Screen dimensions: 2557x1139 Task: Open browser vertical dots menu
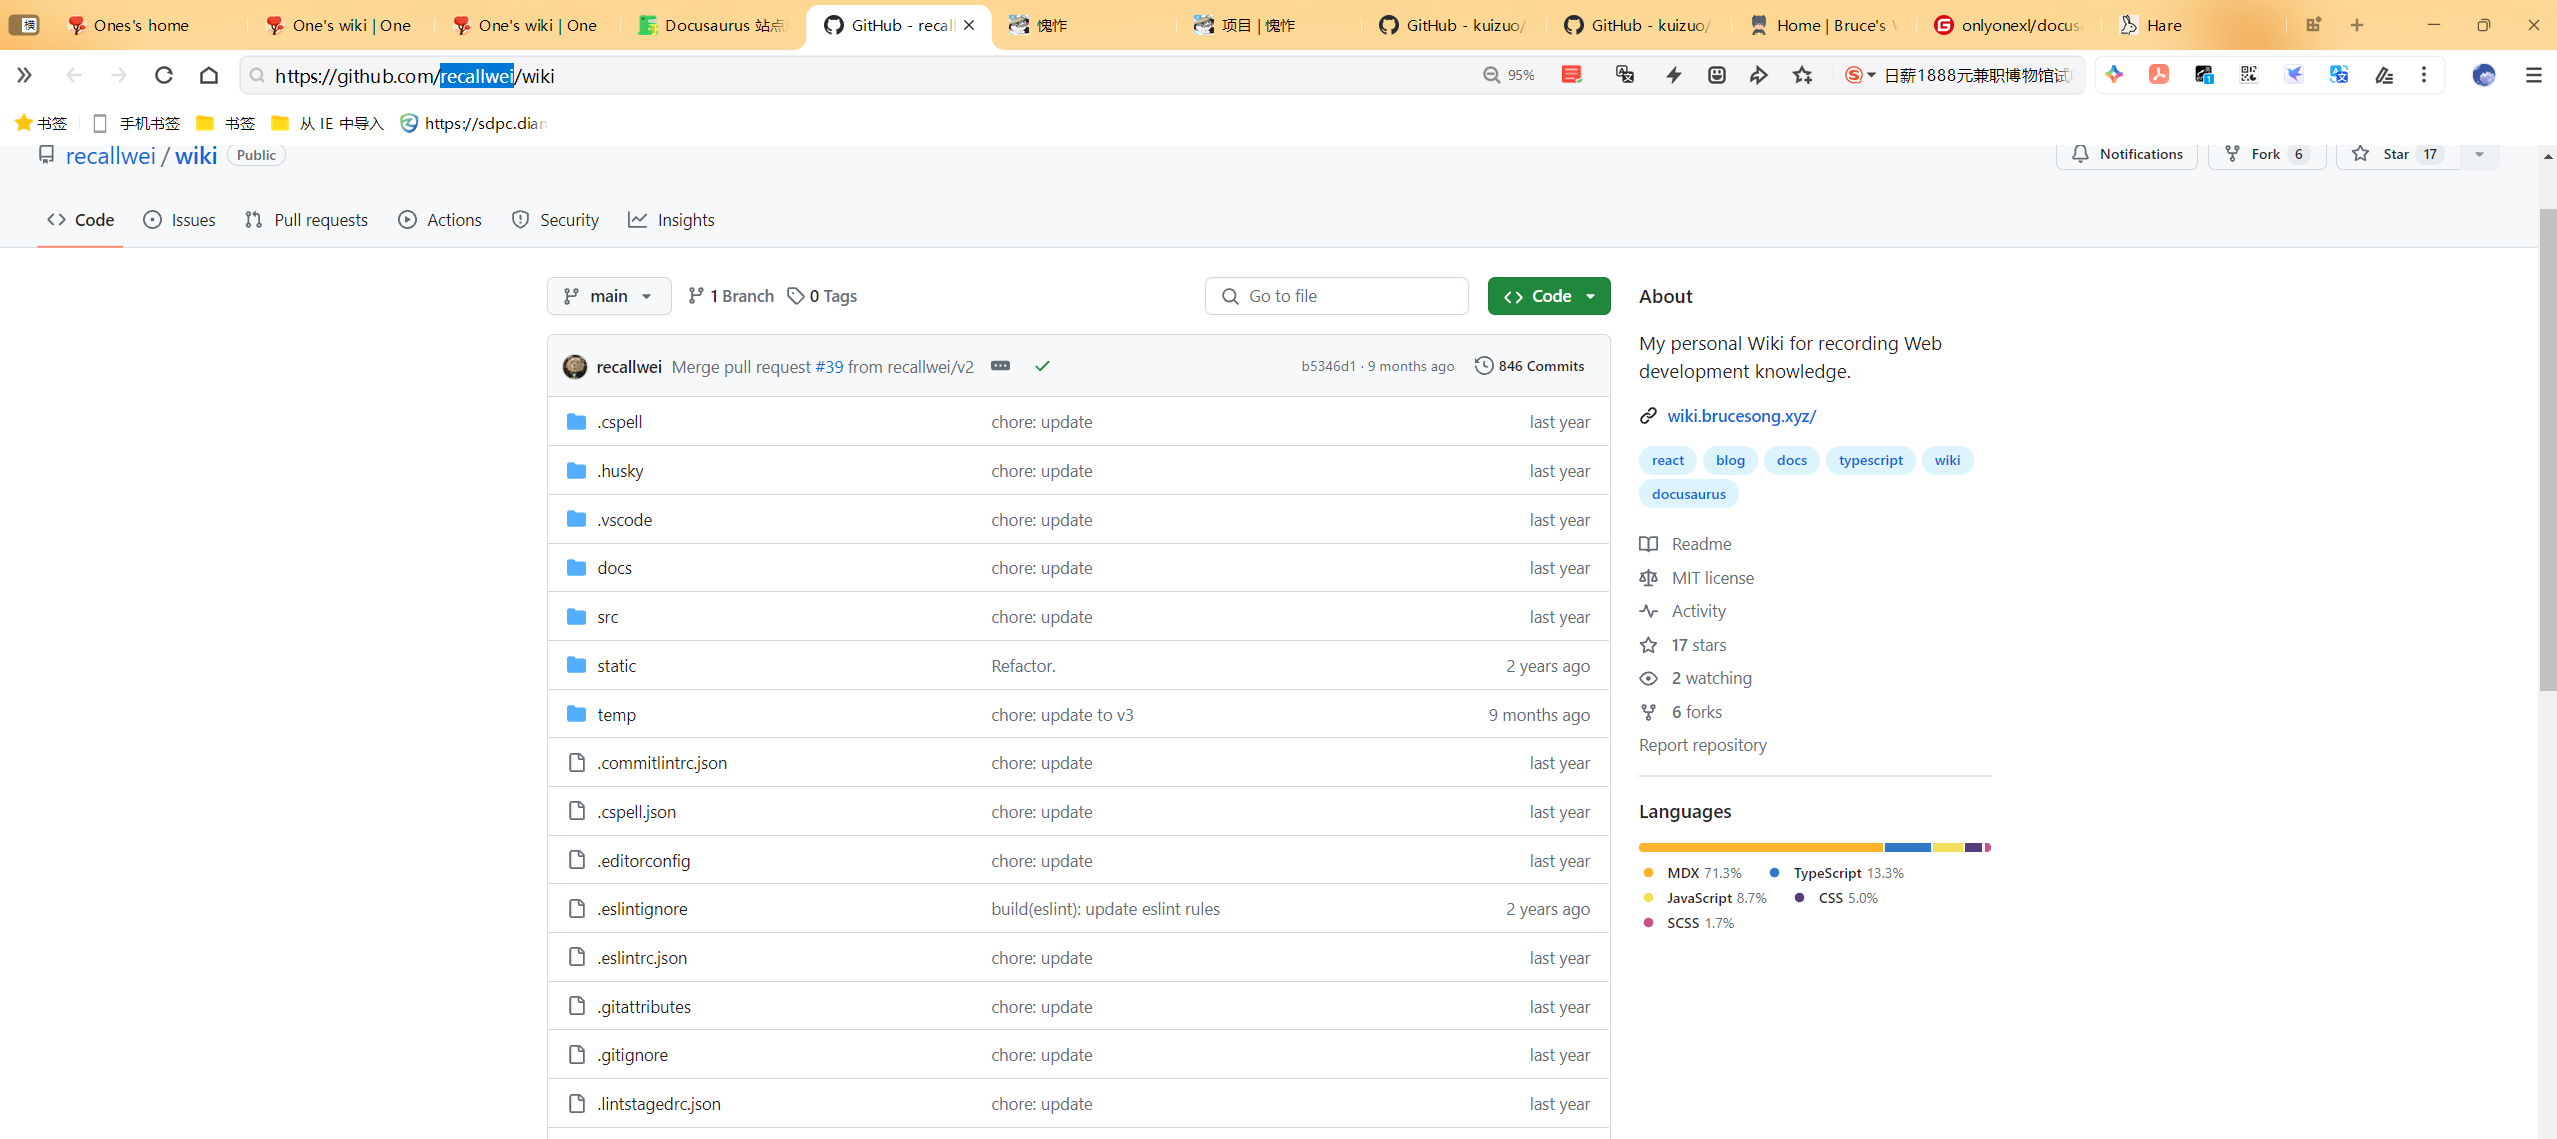(x=2424, y=75)
